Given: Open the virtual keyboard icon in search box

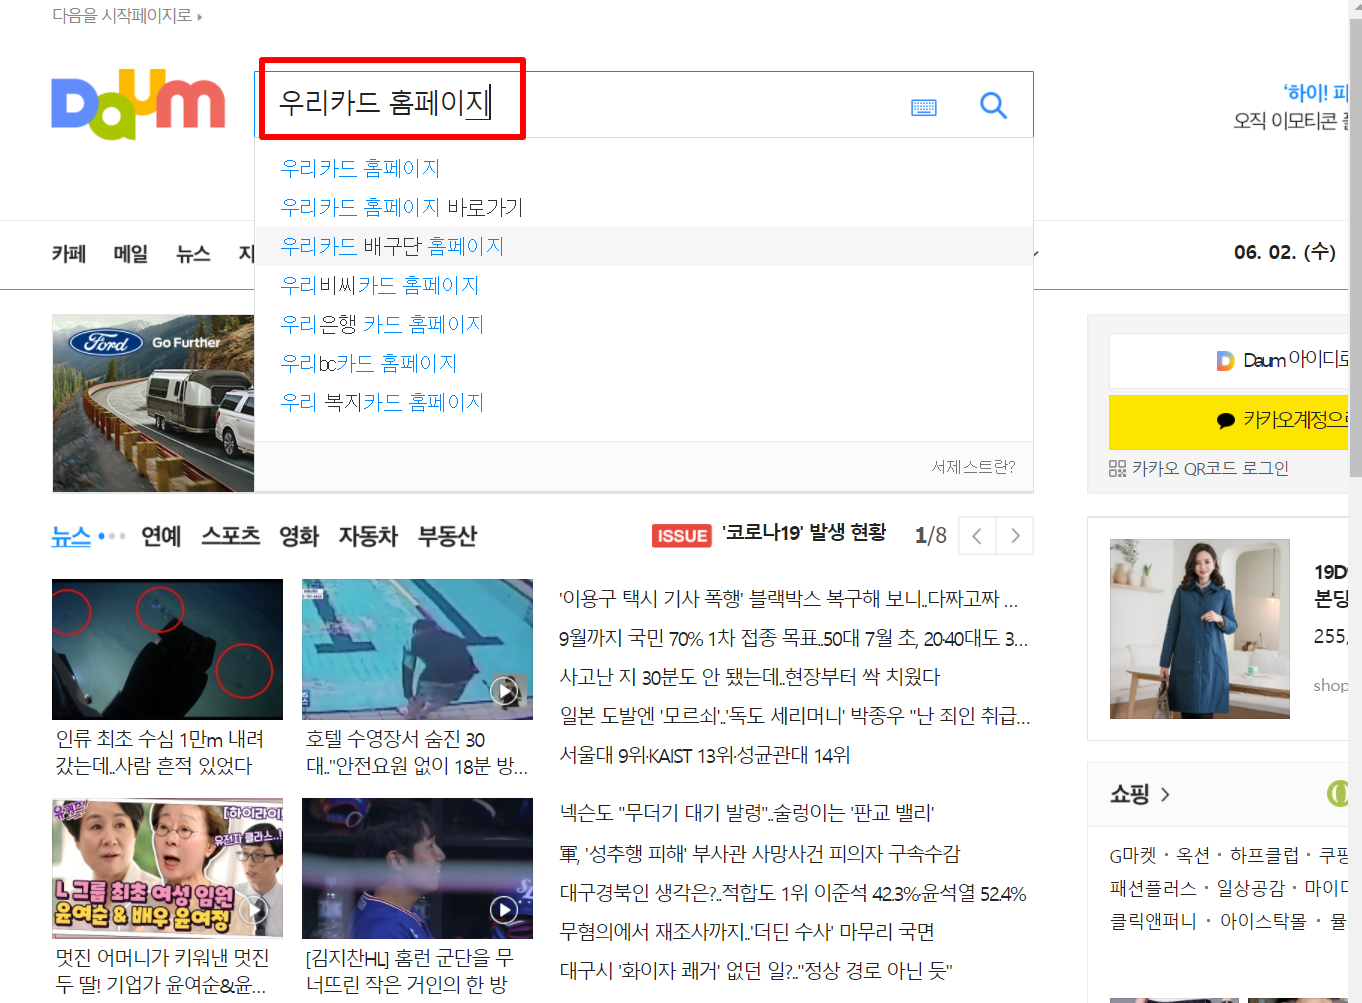Looking at the screenshot, I should click(x=924, y=107).
